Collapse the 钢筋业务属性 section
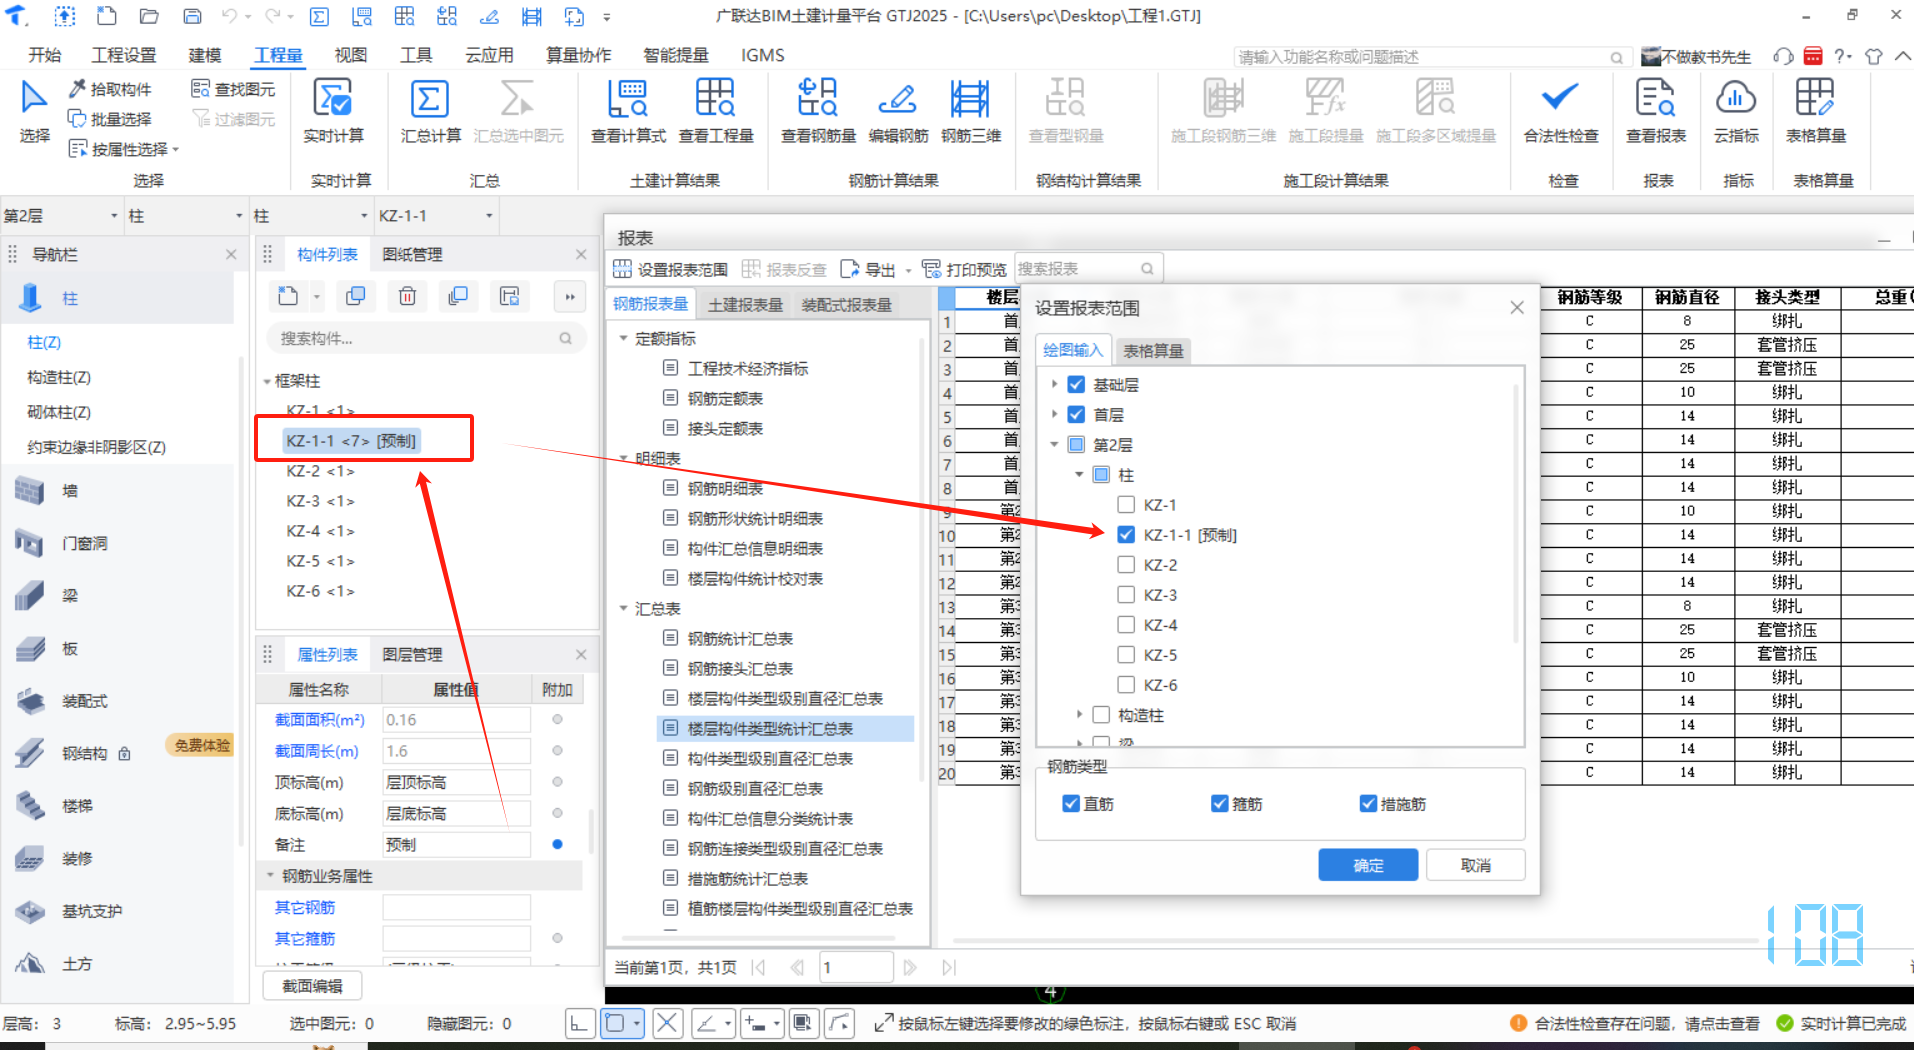1914x1050 pixels. tap(269, 876)
